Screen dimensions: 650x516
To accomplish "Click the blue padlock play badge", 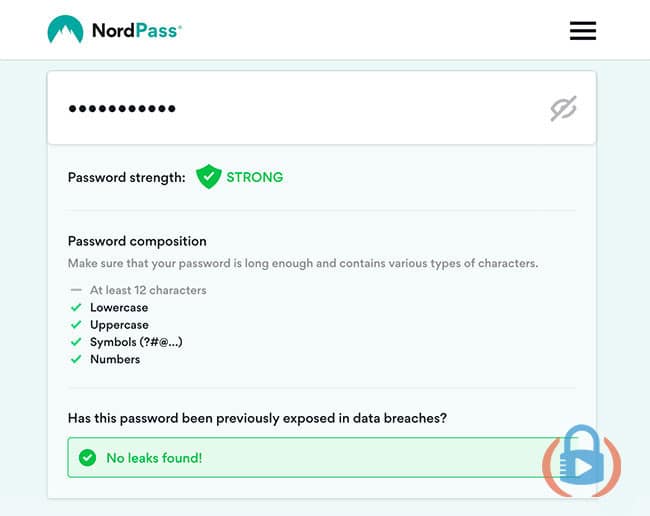I will coord(582,460).
